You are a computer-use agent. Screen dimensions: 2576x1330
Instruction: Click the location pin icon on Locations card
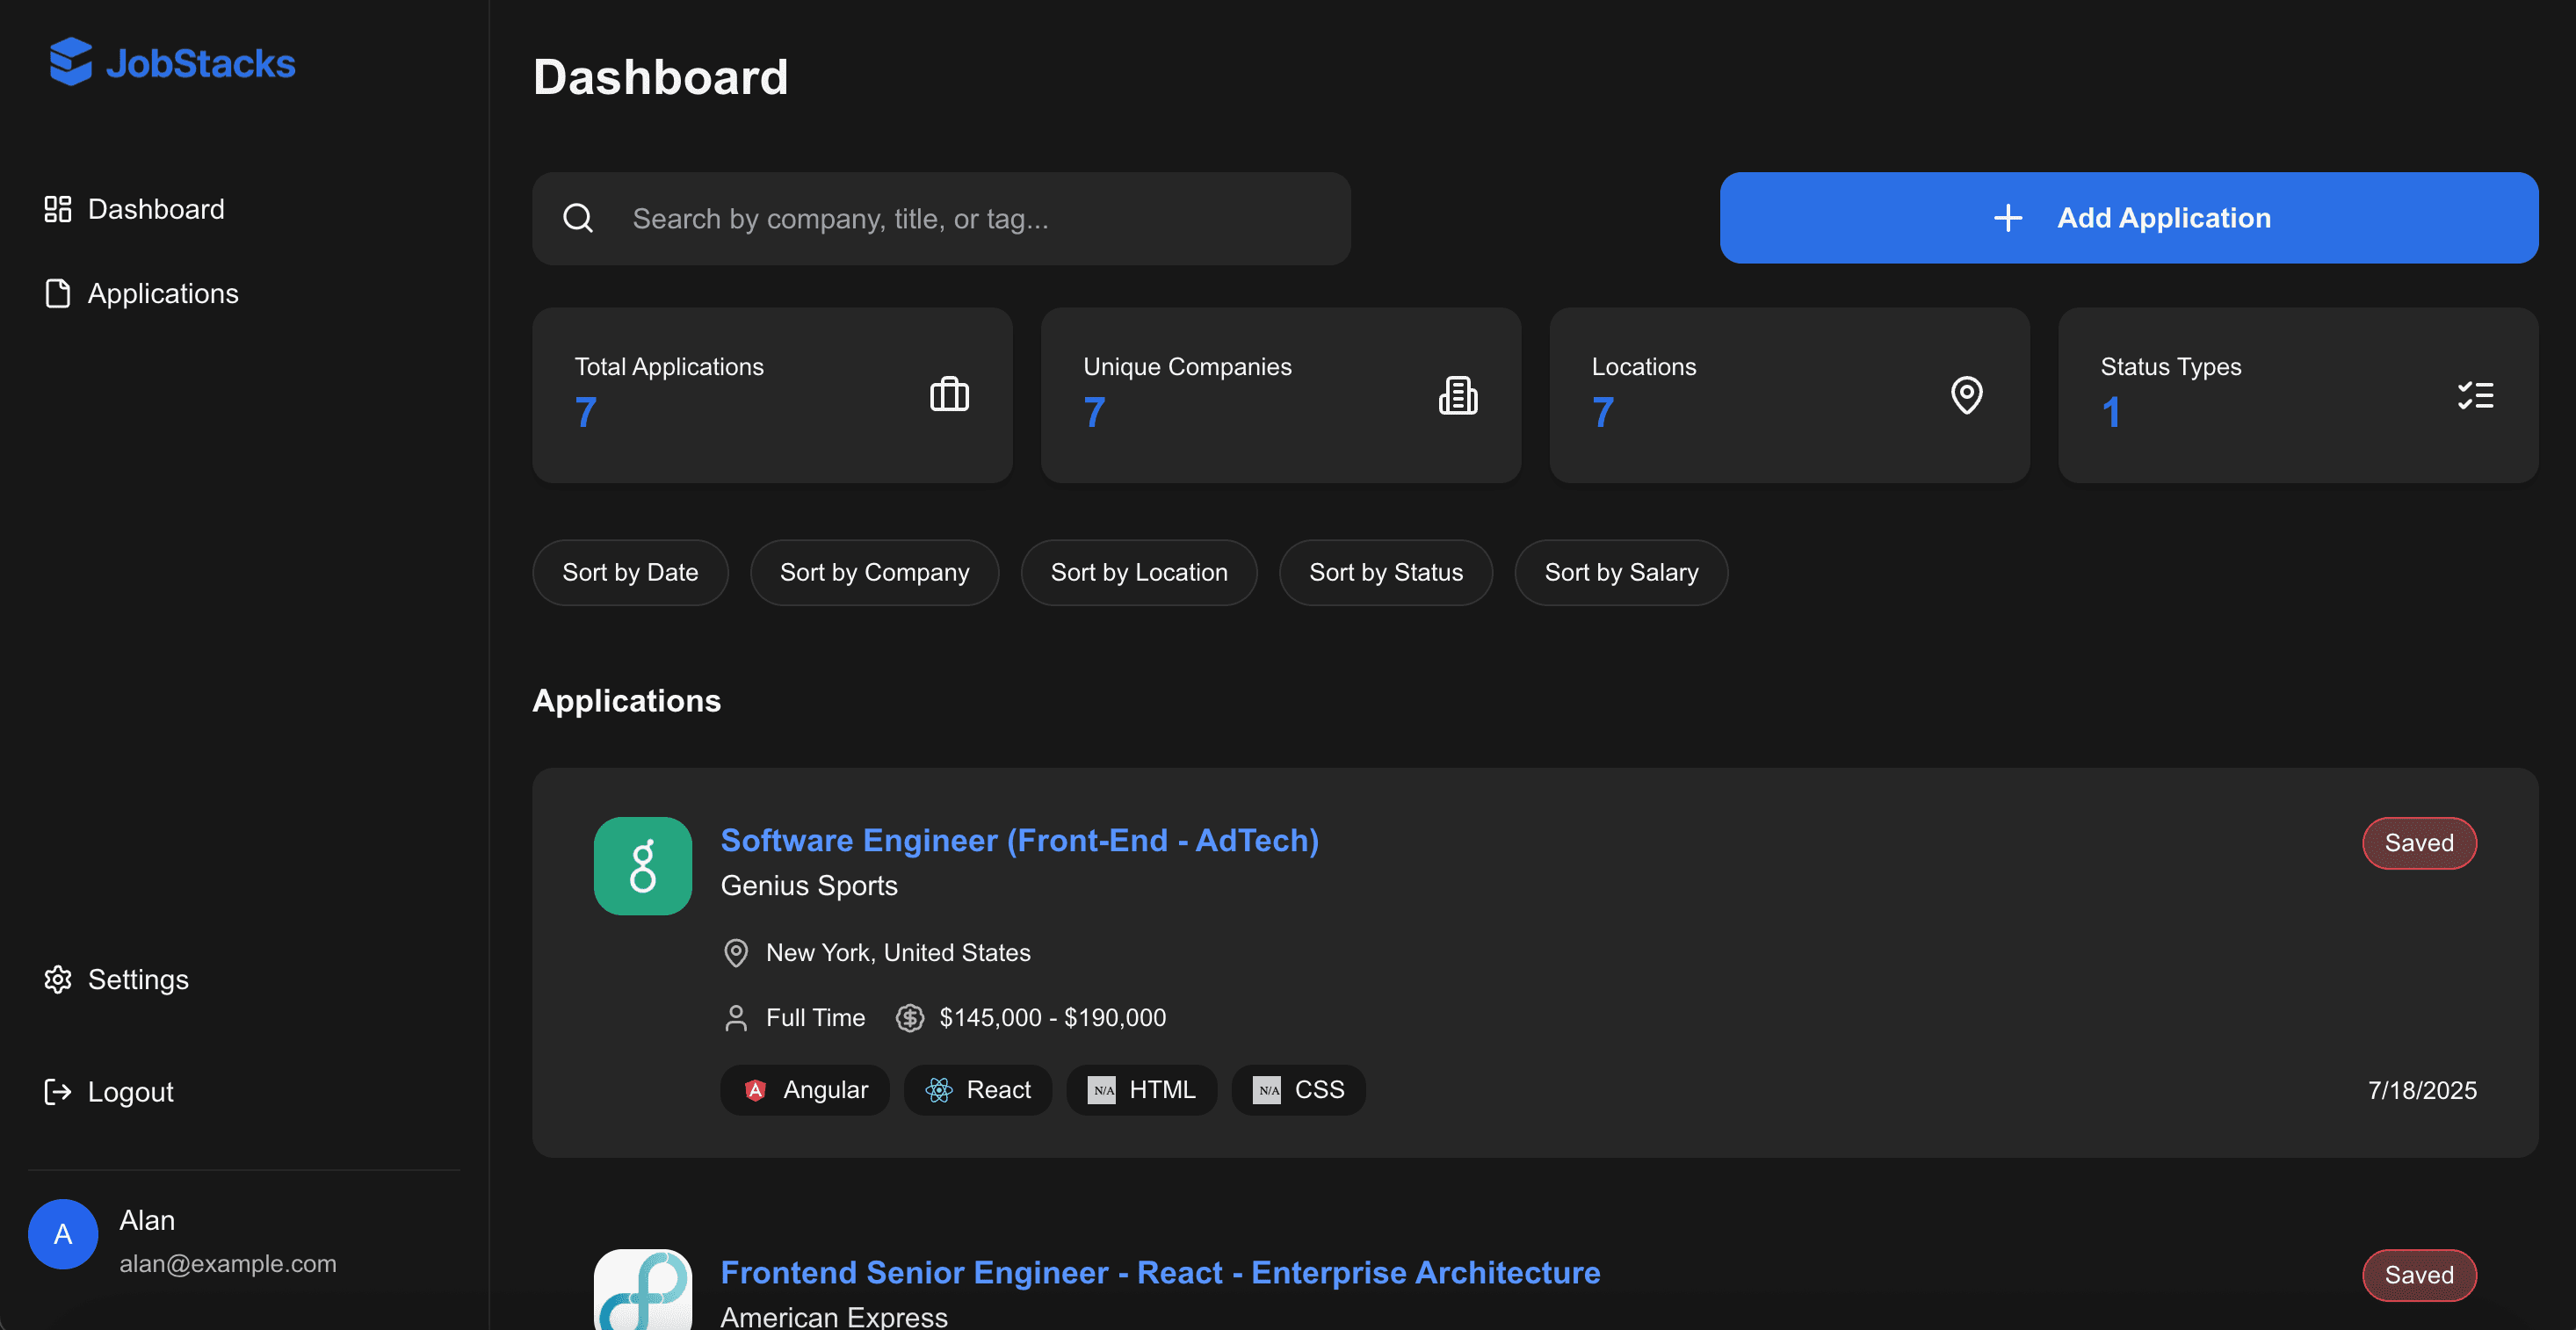point(1967,394)
